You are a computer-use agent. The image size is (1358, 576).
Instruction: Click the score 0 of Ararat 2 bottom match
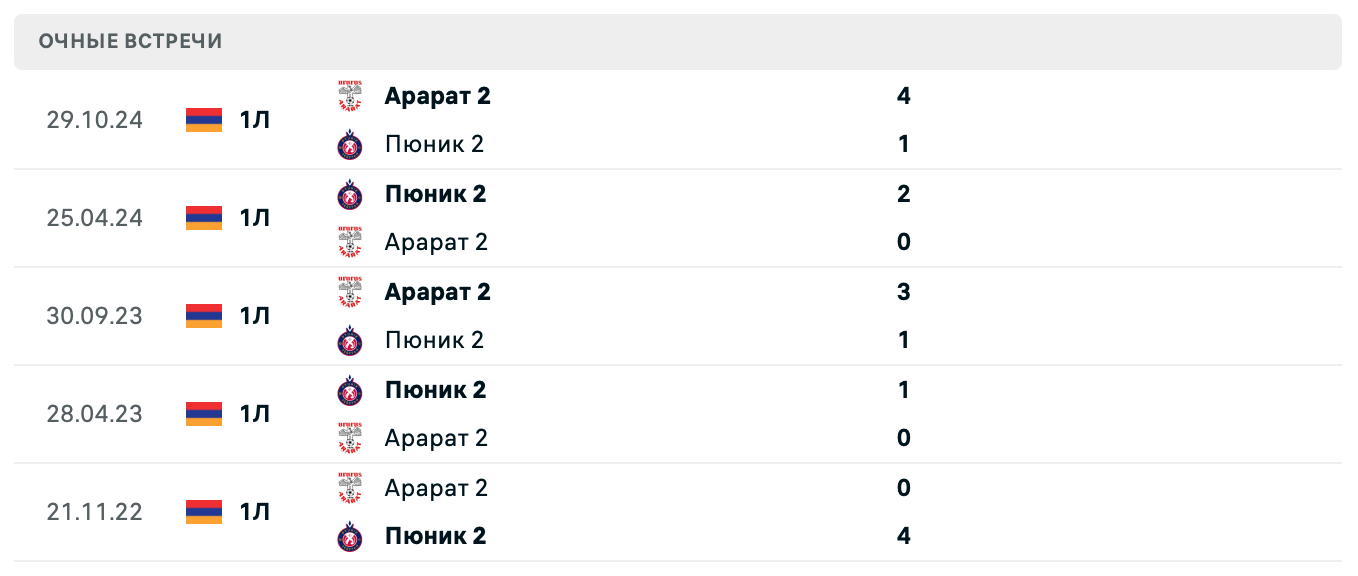pyautogui.click(x=903, y=488)
